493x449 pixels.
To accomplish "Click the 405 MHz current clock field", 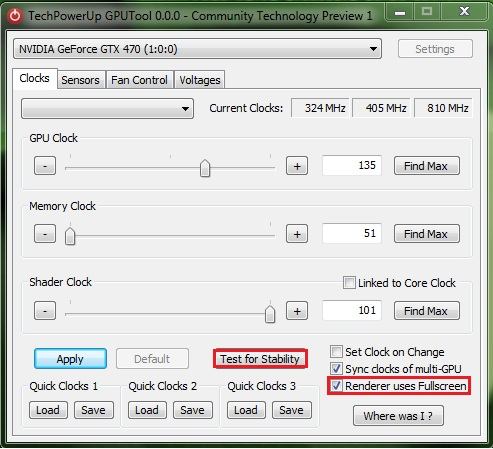I will (x=381, y=108).
